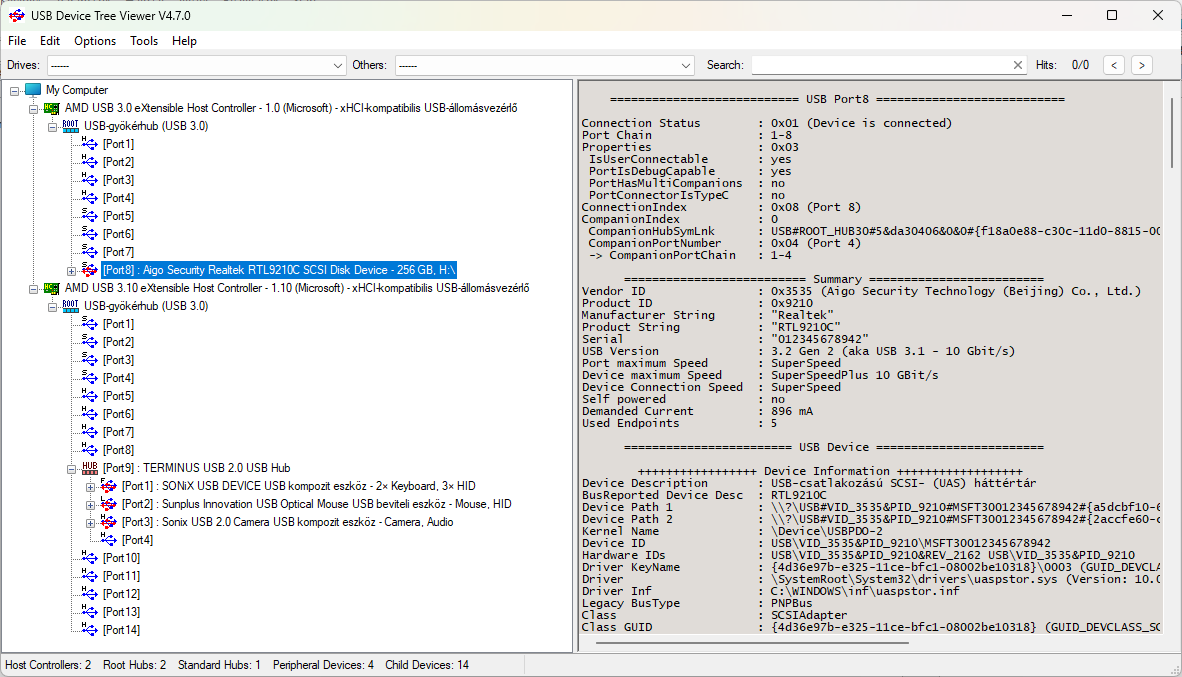This screenshot has height=677, width=1182.
Task: Click the Serial "012345678942" line
Action: point(724,339)
